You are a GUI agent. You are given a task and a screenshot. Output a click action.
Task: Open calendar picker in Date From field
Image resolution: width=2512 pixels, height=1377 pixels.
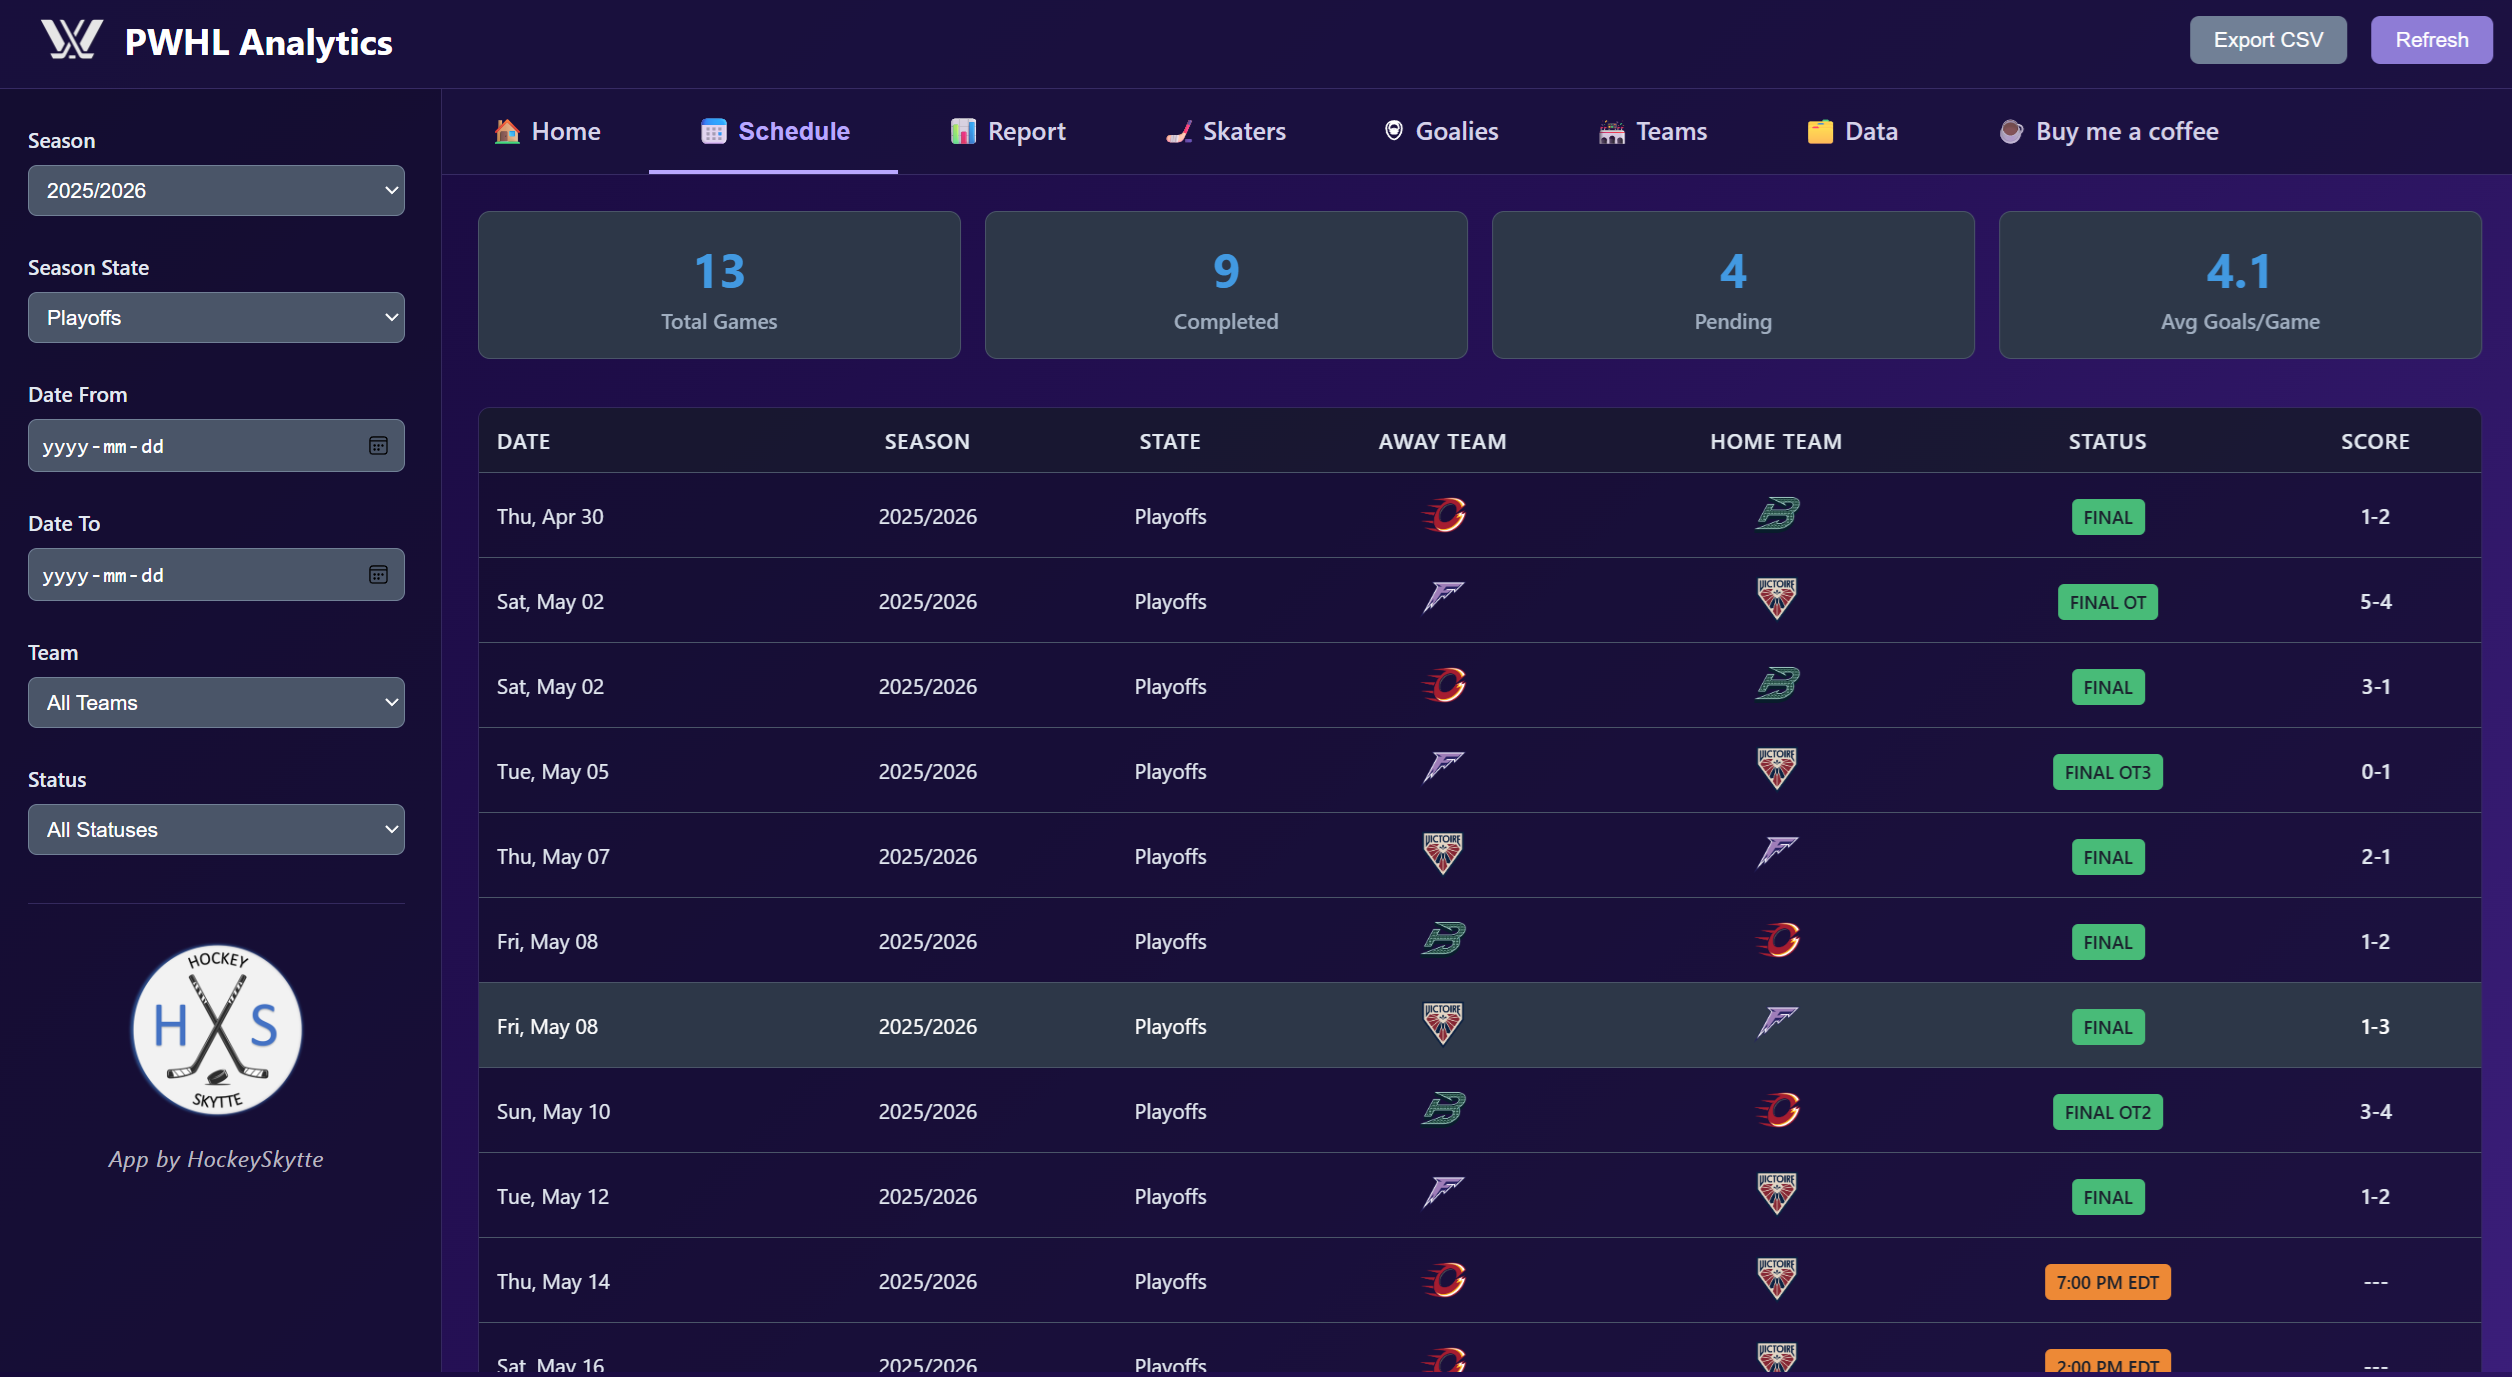click(378, 446)
